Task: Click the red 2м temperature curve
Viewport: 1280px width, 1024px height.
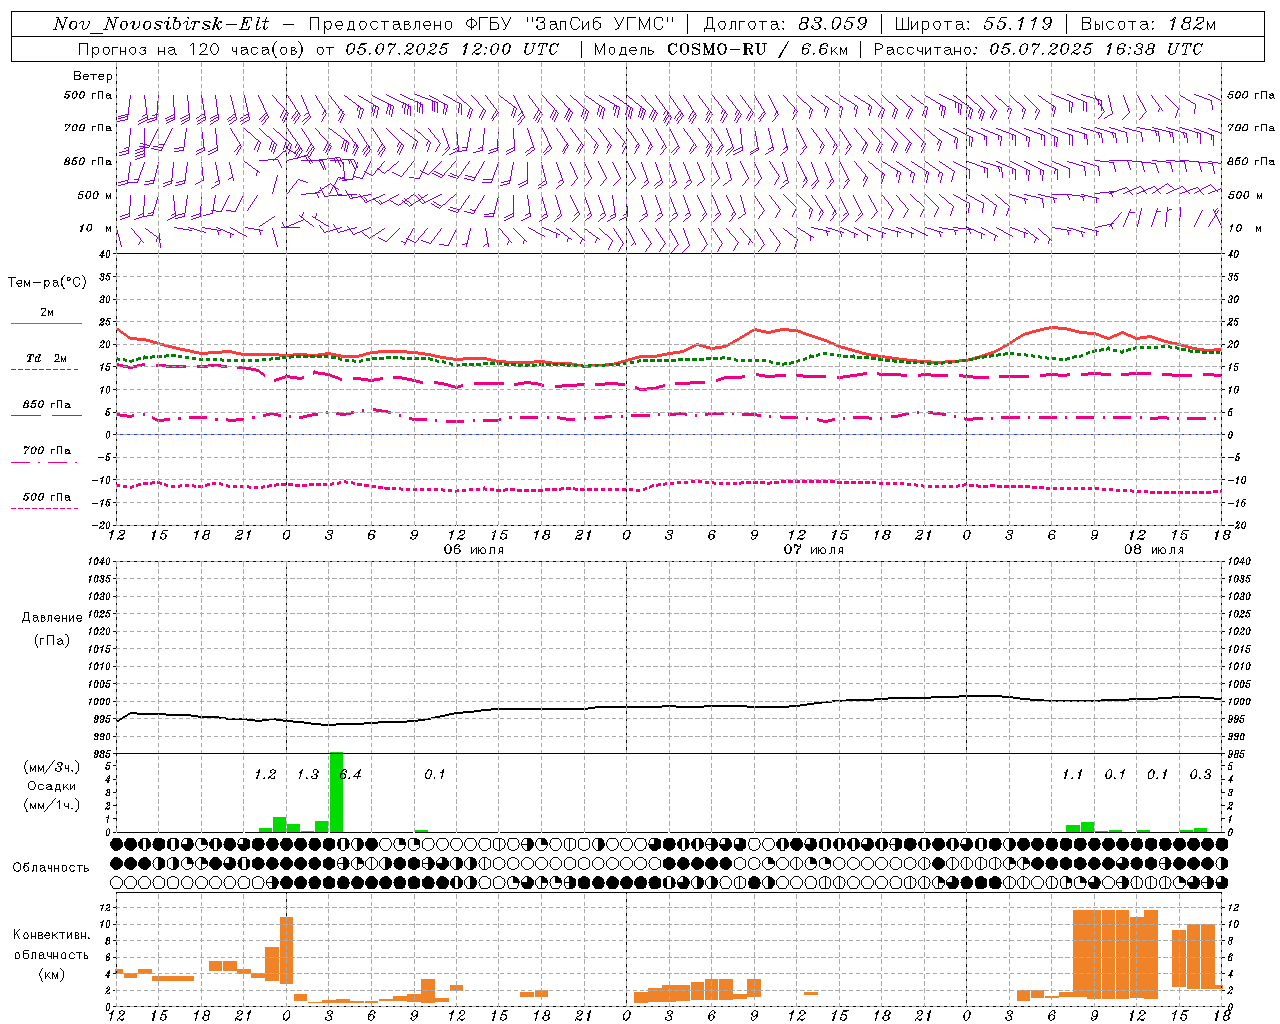Action: [670, 355]
